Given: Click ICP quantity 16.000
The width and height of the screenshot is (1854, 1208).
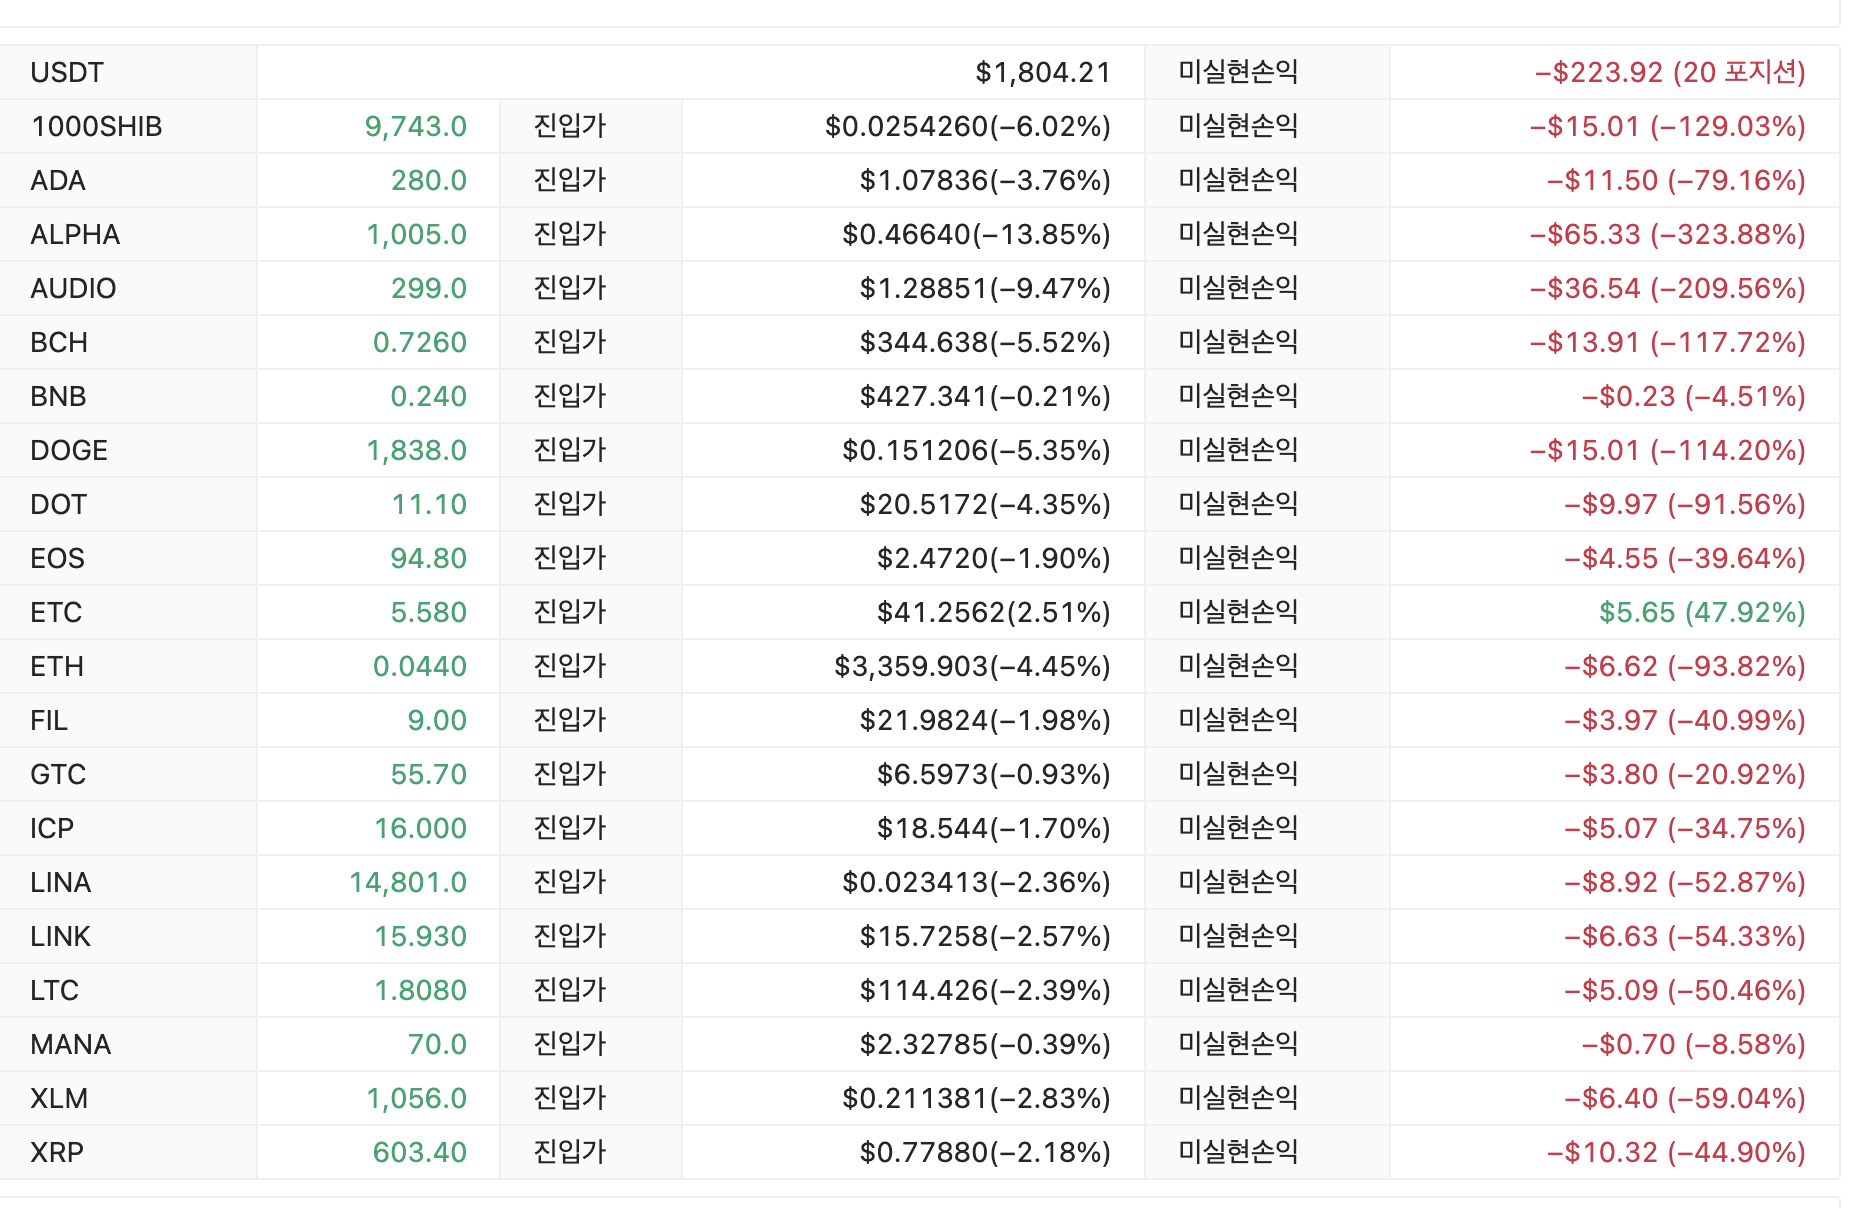Looking at the screenshot, I should tap(420, 829).
